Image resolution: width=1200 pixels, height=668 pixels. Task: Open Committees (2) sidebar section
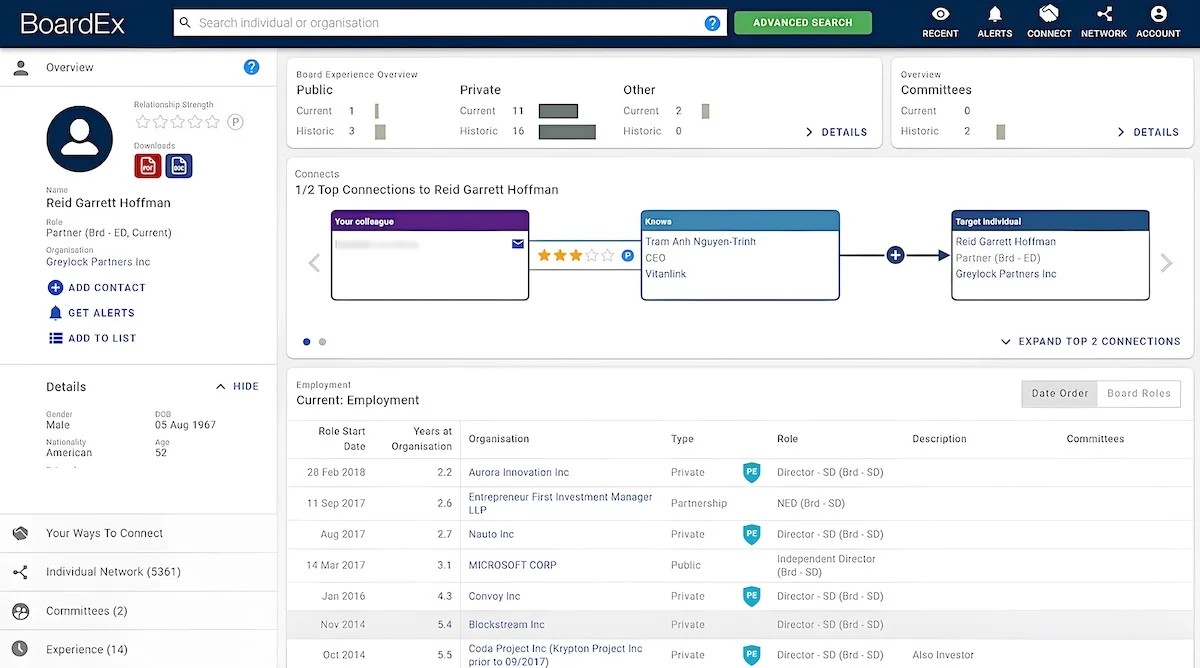point(138,611)
